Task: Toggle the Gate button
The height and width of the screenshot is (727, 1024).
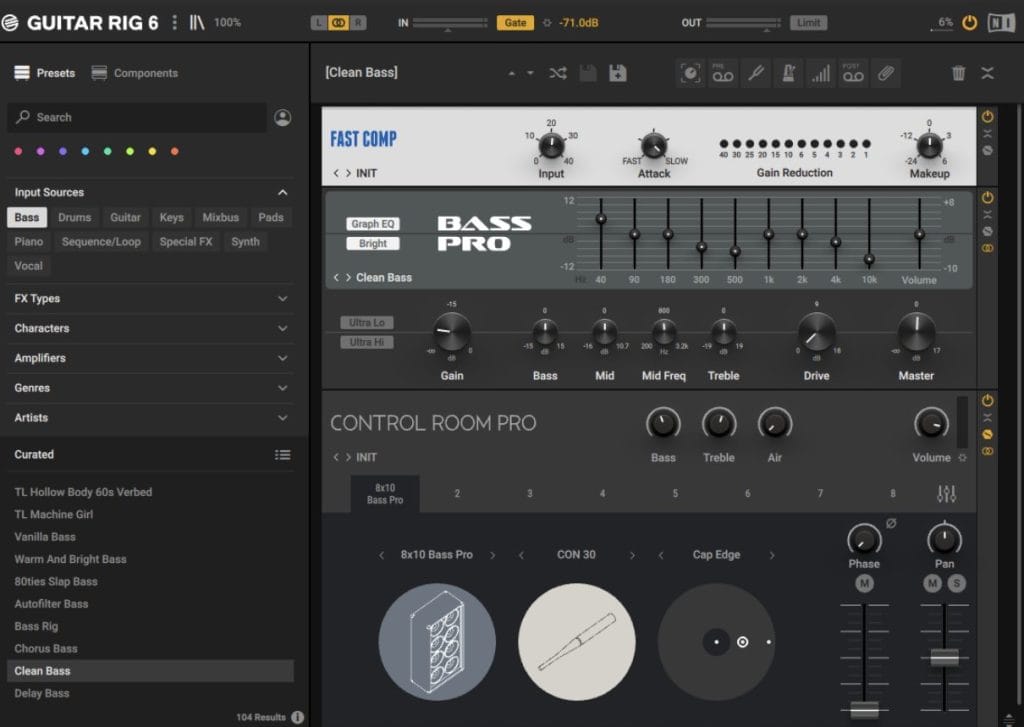Action: pos(515,23)
